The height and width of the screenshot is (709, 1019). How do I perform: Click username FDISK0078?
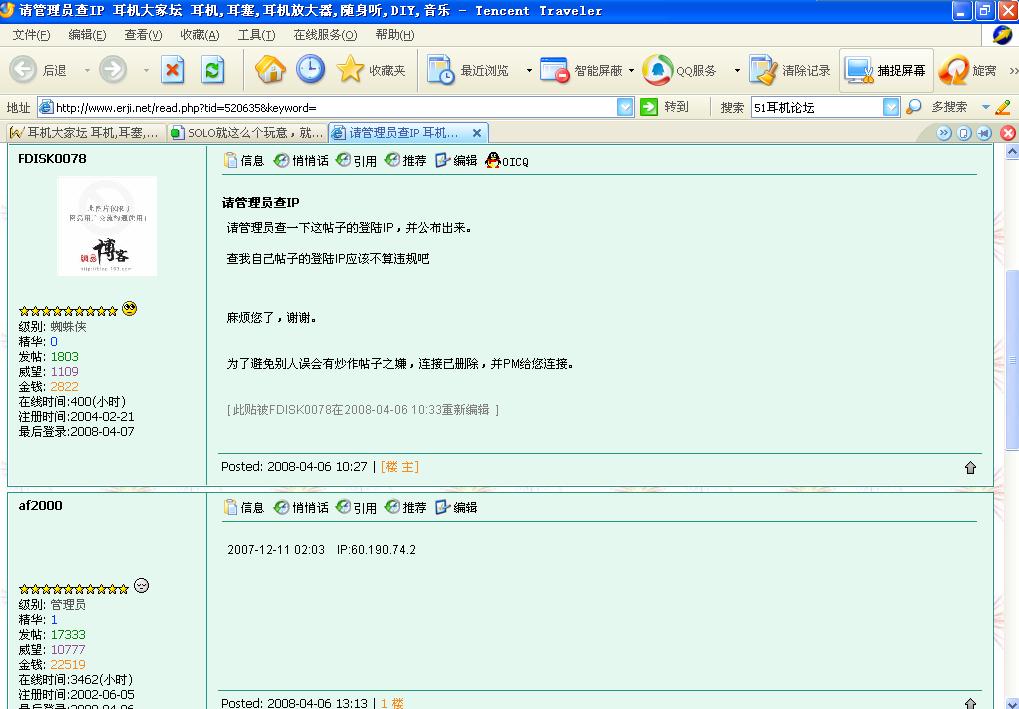(x=52, y=159)
